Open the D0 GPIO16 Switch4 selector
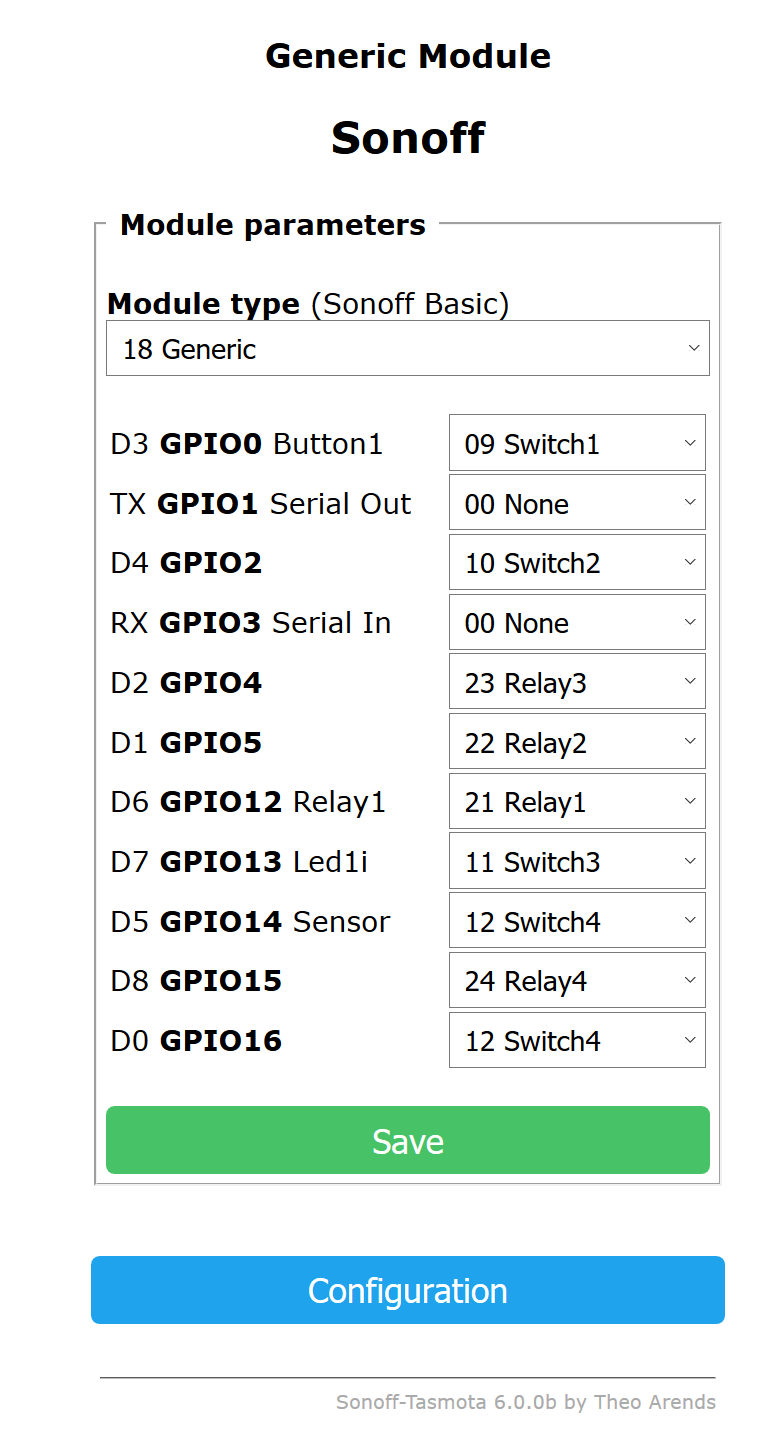The image size is (774, 1456). 576,1040
